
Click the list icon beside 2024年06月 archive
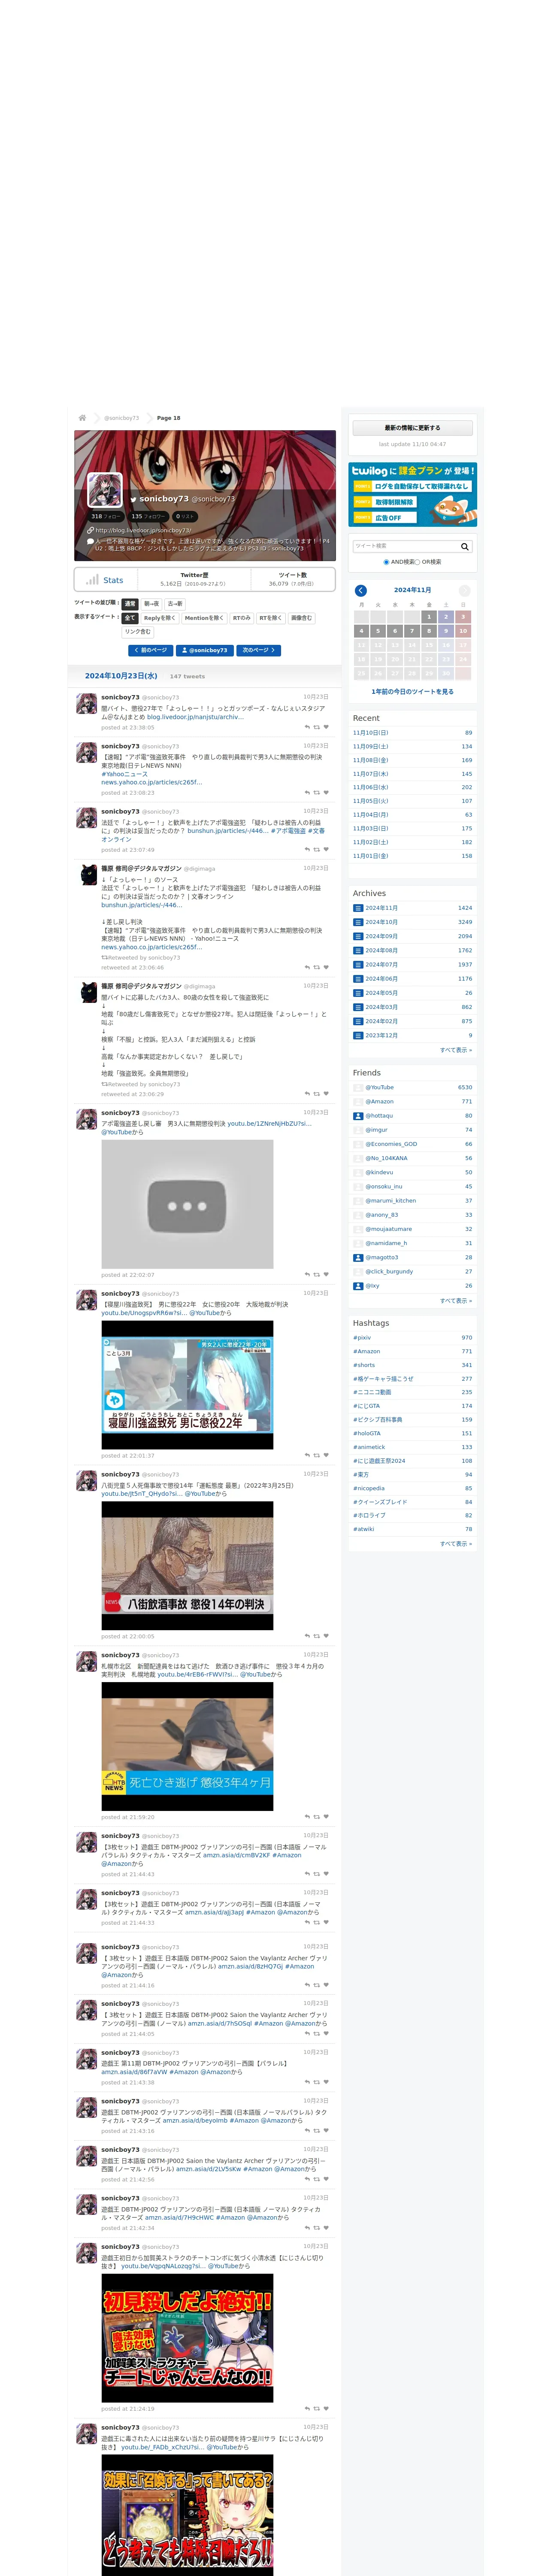tap(358, 979)
